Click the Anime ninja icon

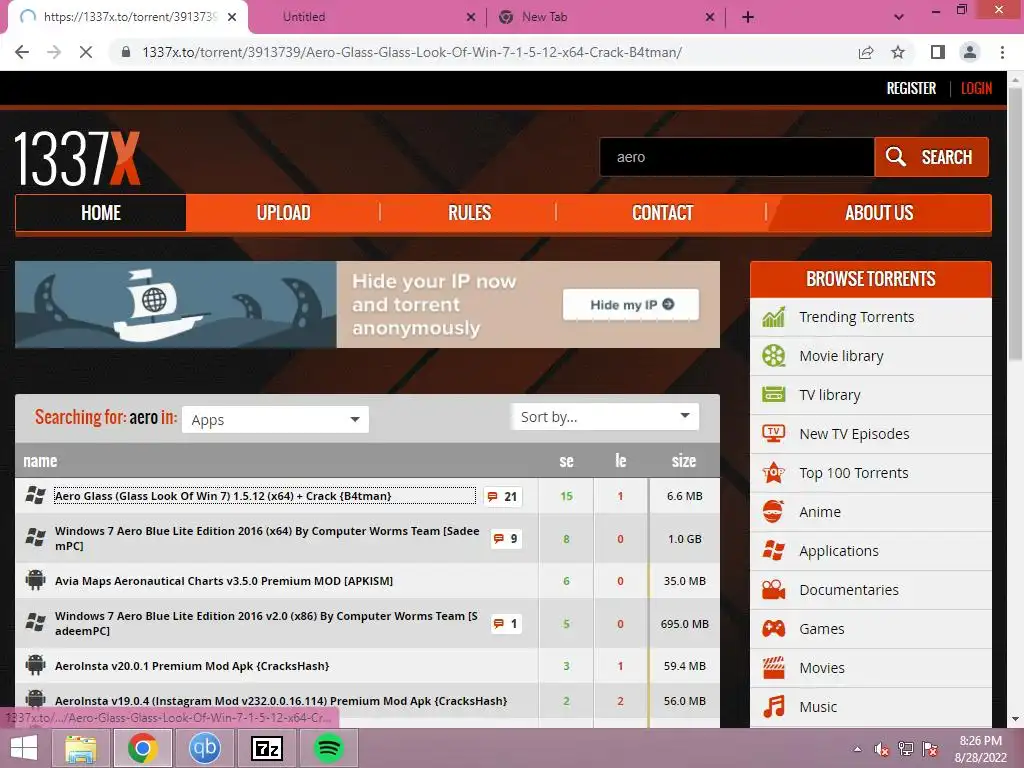[x=774, y=512]
